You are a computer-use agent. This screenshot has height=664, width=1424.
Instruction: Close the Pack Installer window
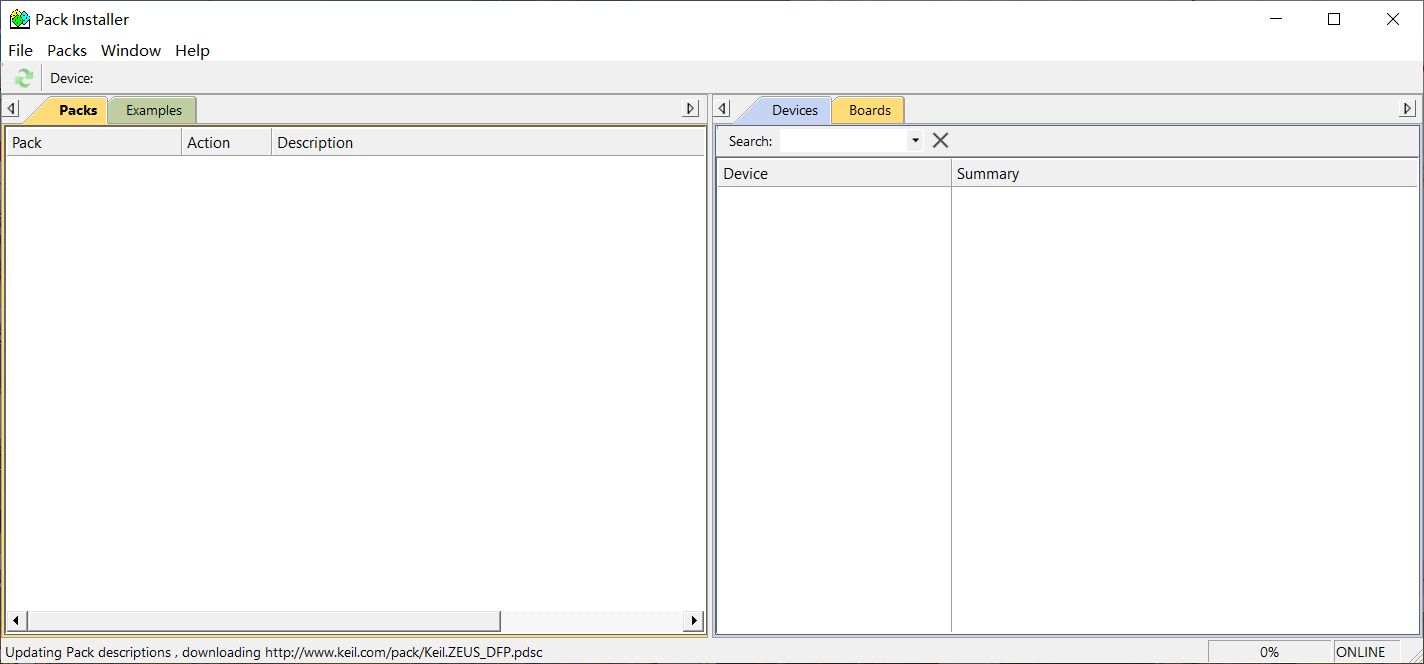coord(1393,19)
